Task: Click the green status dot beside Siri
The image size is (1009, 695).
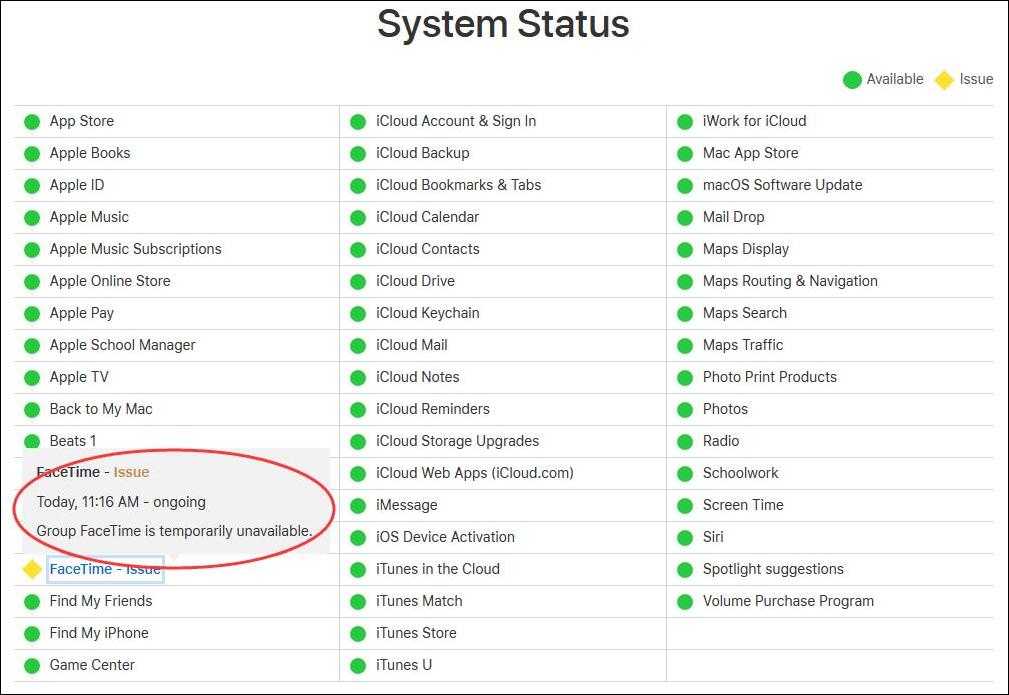Action: click(x=685, y=538)
